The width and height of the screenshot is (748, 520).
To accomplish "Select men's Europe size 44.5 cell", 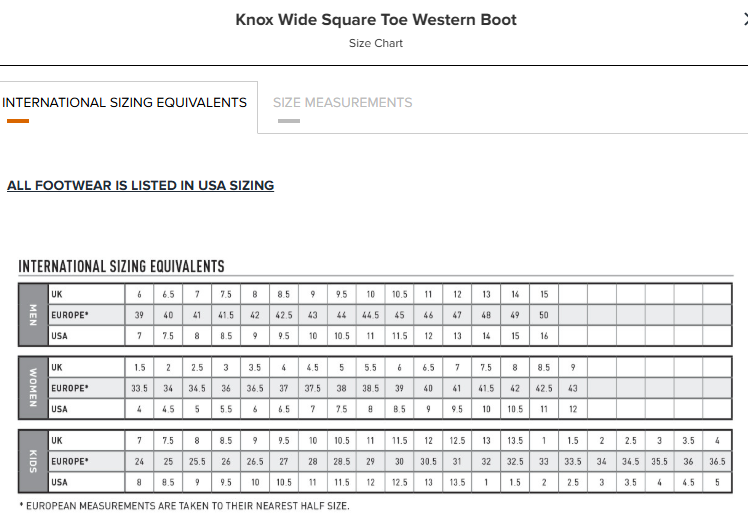I will pos(371,315).
